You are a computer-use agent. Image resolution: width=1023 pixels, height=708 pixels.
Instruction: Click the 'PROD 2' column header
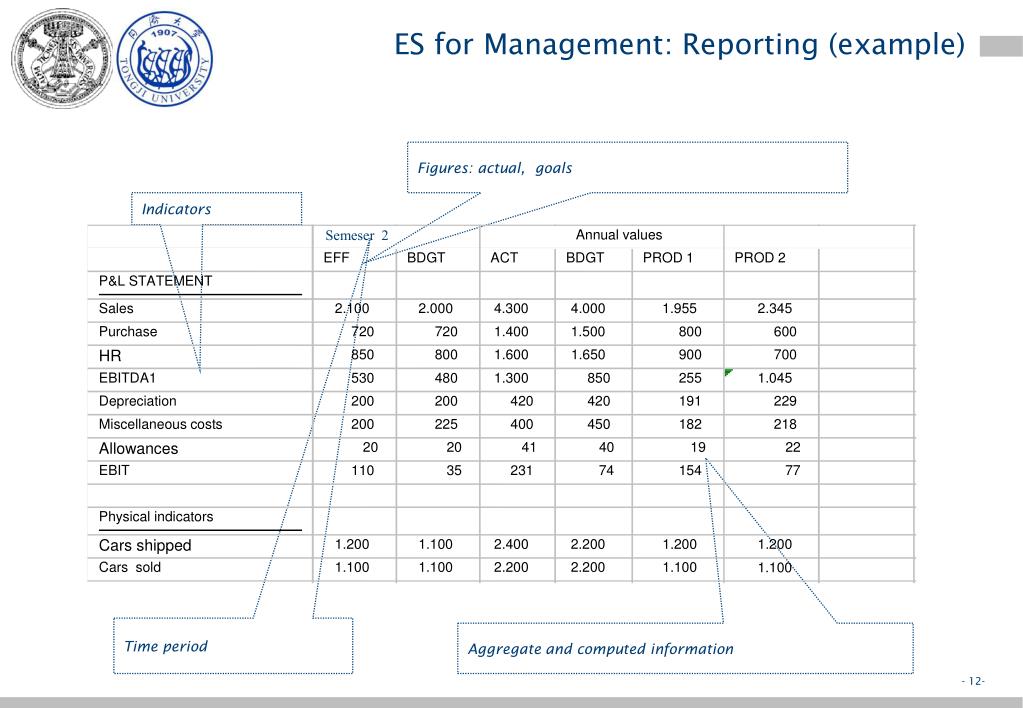(759, 258)
